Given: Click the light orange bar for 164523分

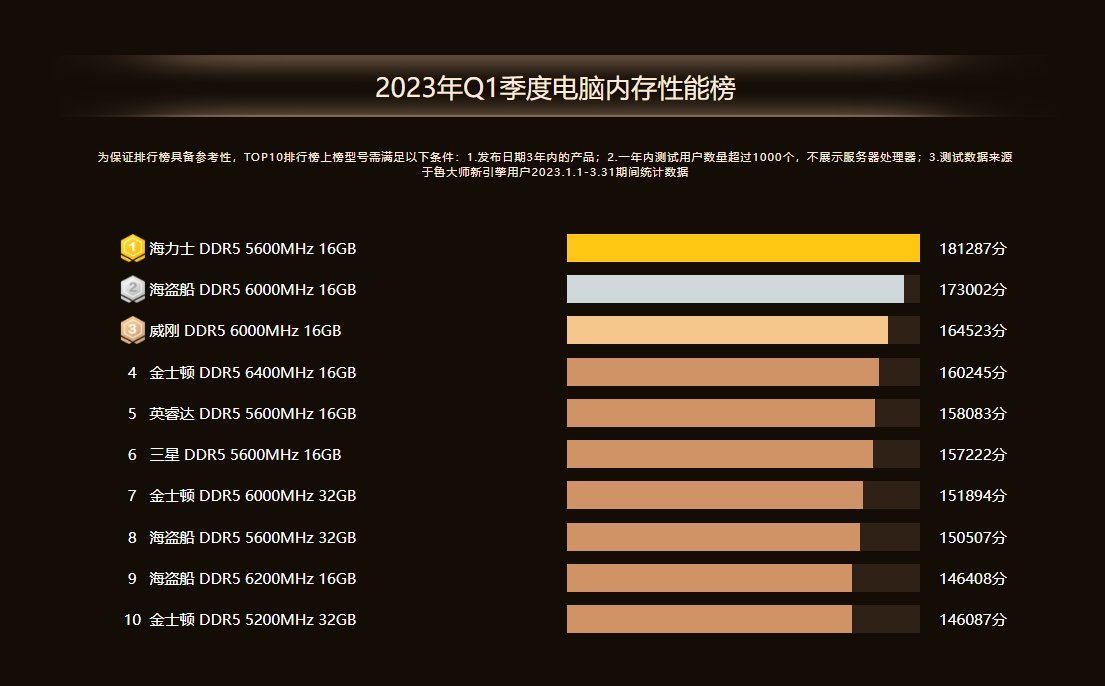Looking at the screenshot, I should coord(727,330).
